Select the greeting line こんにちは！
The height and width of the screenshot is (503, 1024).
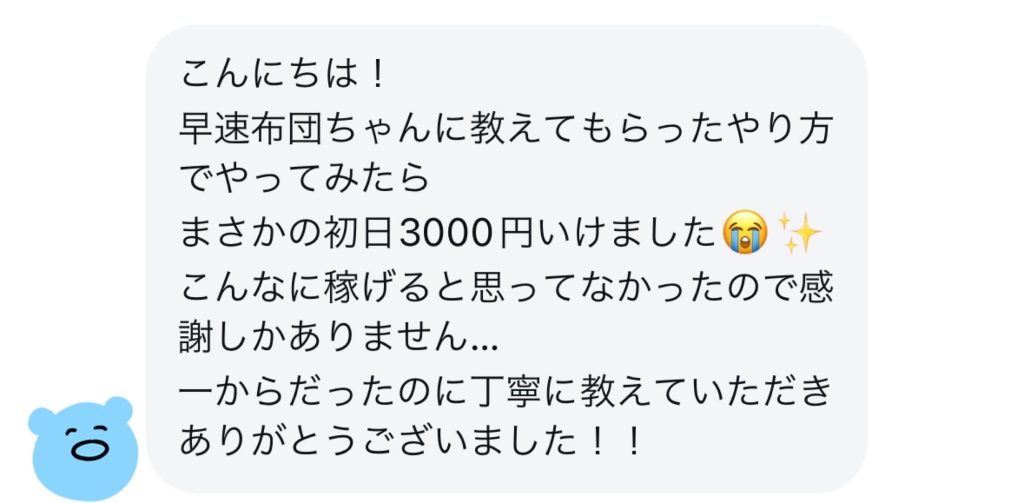(x=285, y=75)
